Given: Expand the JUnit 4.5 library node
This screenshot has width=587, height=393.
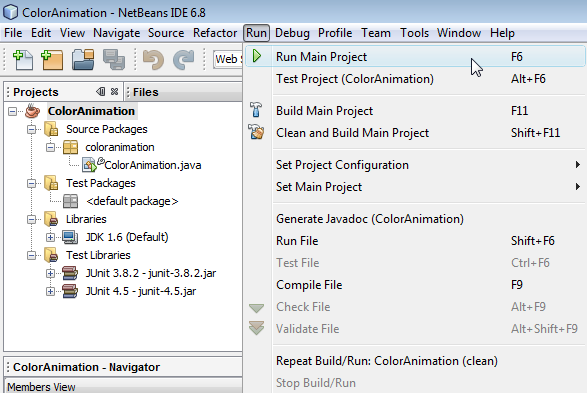Looking at the screenshot, I should coord(50,291).
